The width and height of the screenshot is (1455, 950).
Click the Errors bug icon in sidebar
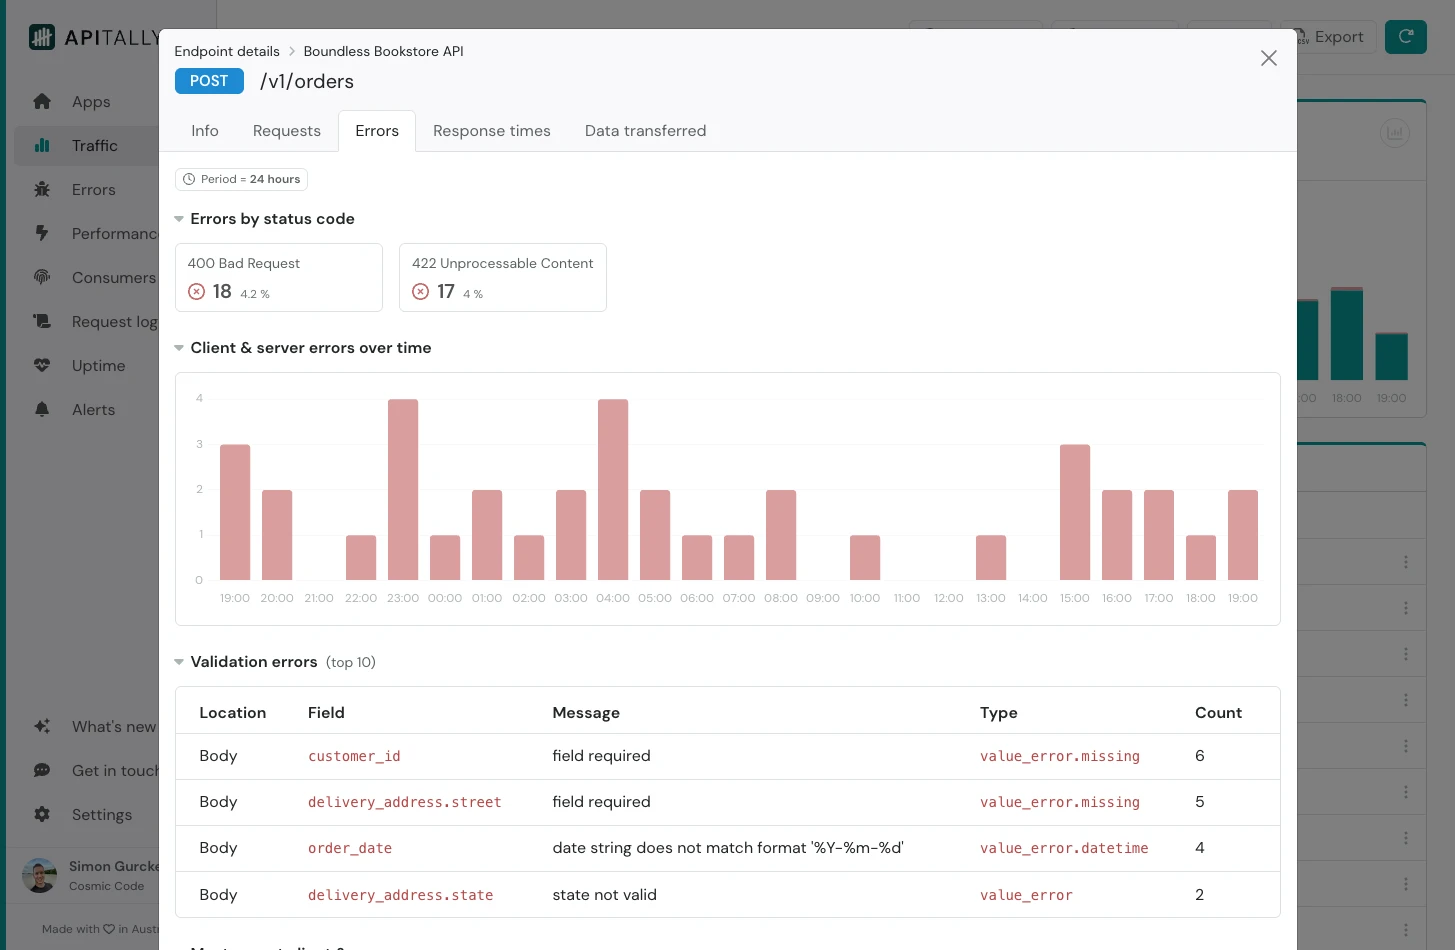[x=42, y=190]
